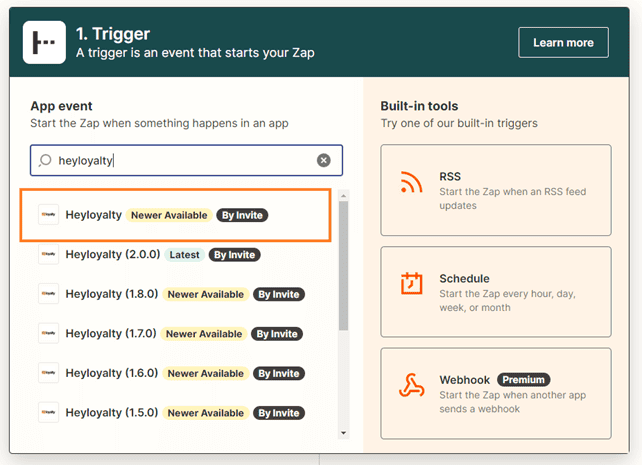Viewport: 642px width, 465px height.
Task: Click the Heyloyalty (2.0.0) app logo
Action: (48, 255)
